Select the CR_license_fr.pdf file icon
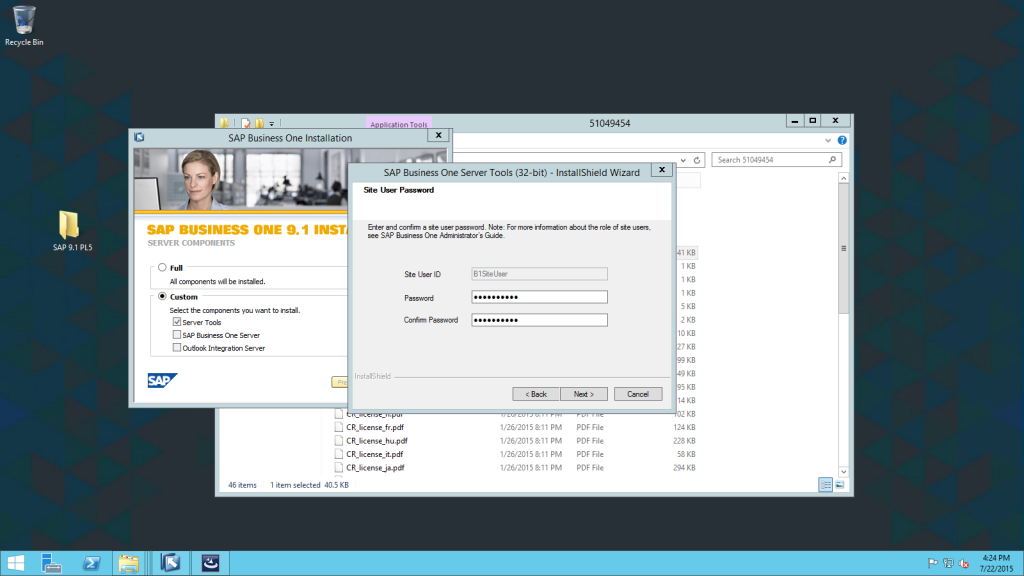Viewport: 1024px width, 576px height. coord(338,427)
